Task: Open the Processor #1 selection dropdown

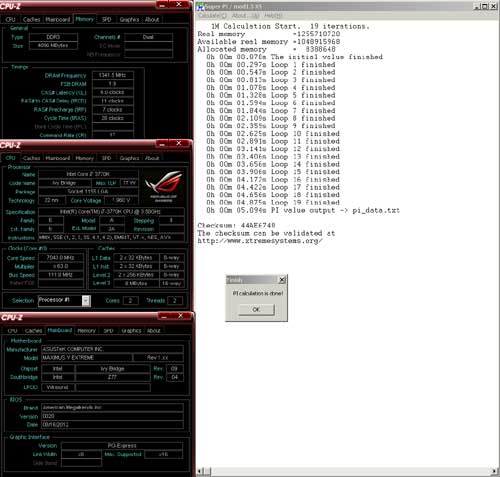Action: click(86, 301)
